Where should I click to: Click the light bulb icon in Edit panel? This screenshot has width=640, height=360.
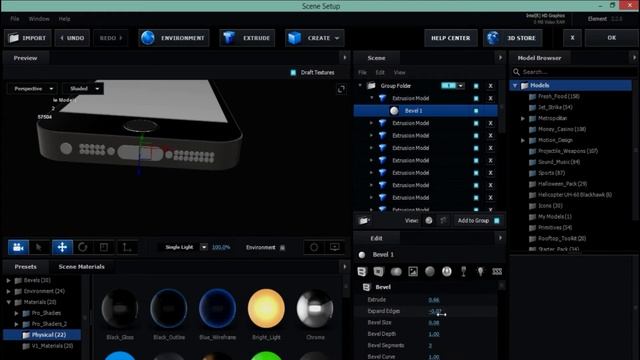(480, 271)
